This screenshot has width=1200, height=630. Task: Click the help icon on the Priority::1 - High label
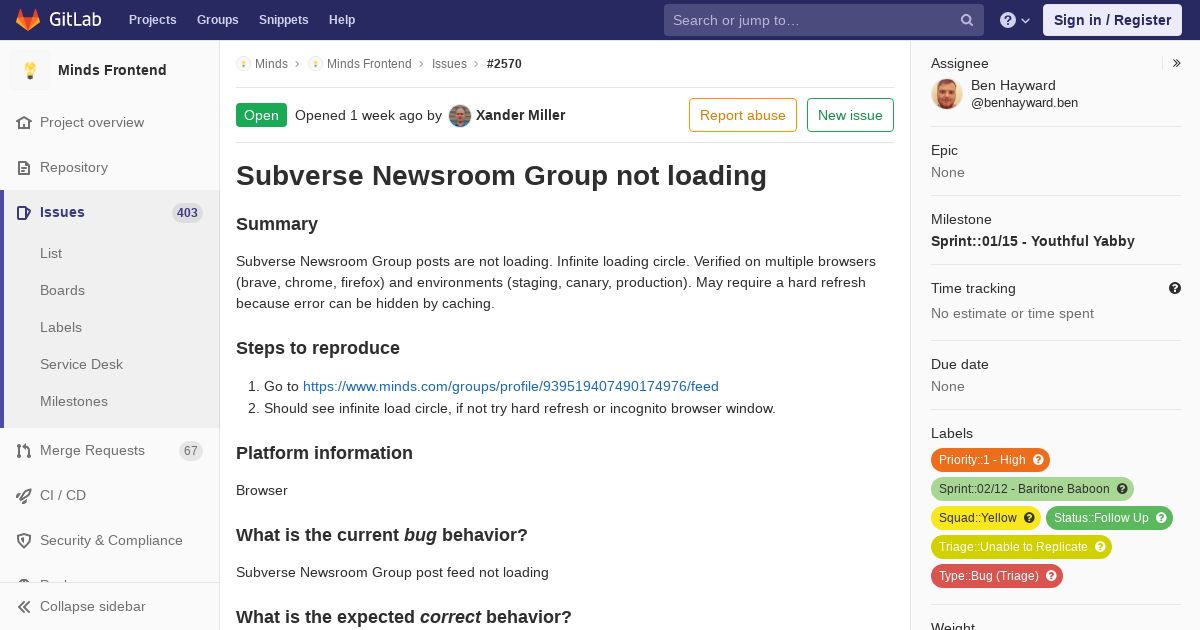pyautogui.click(x=1038, y=460)
